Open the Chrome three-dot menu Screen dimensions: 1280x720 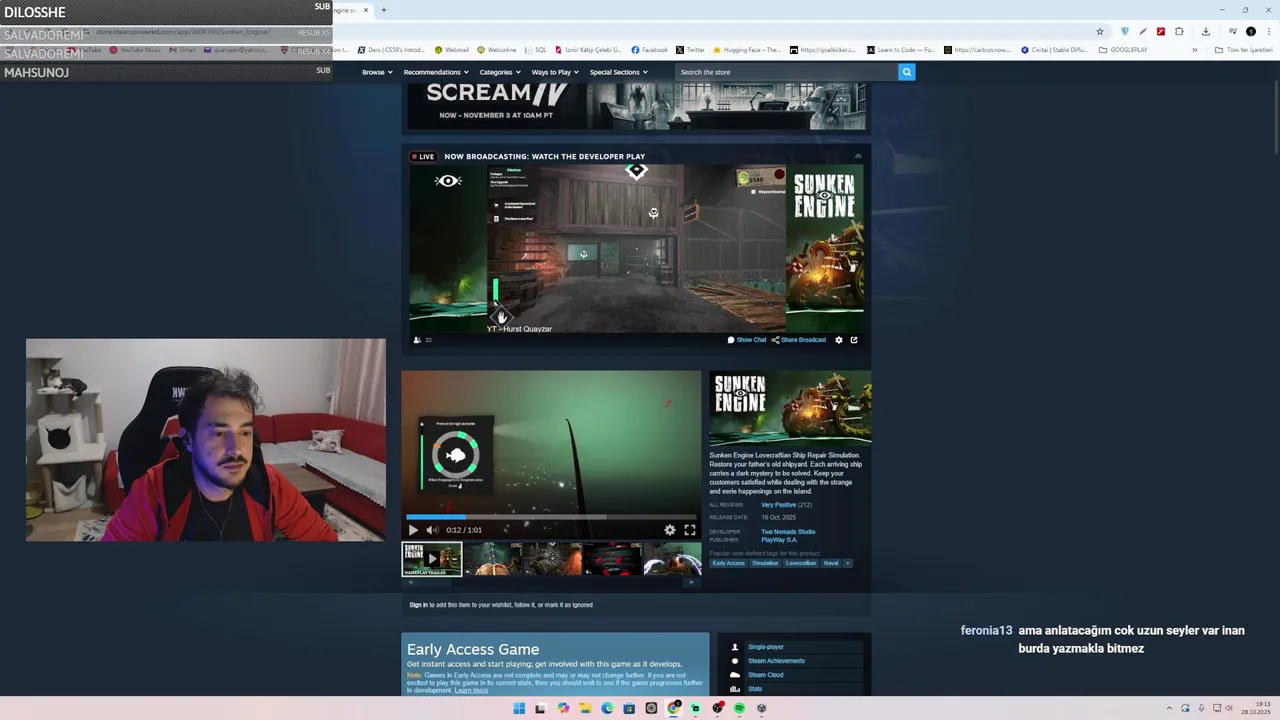point(1269,31)
